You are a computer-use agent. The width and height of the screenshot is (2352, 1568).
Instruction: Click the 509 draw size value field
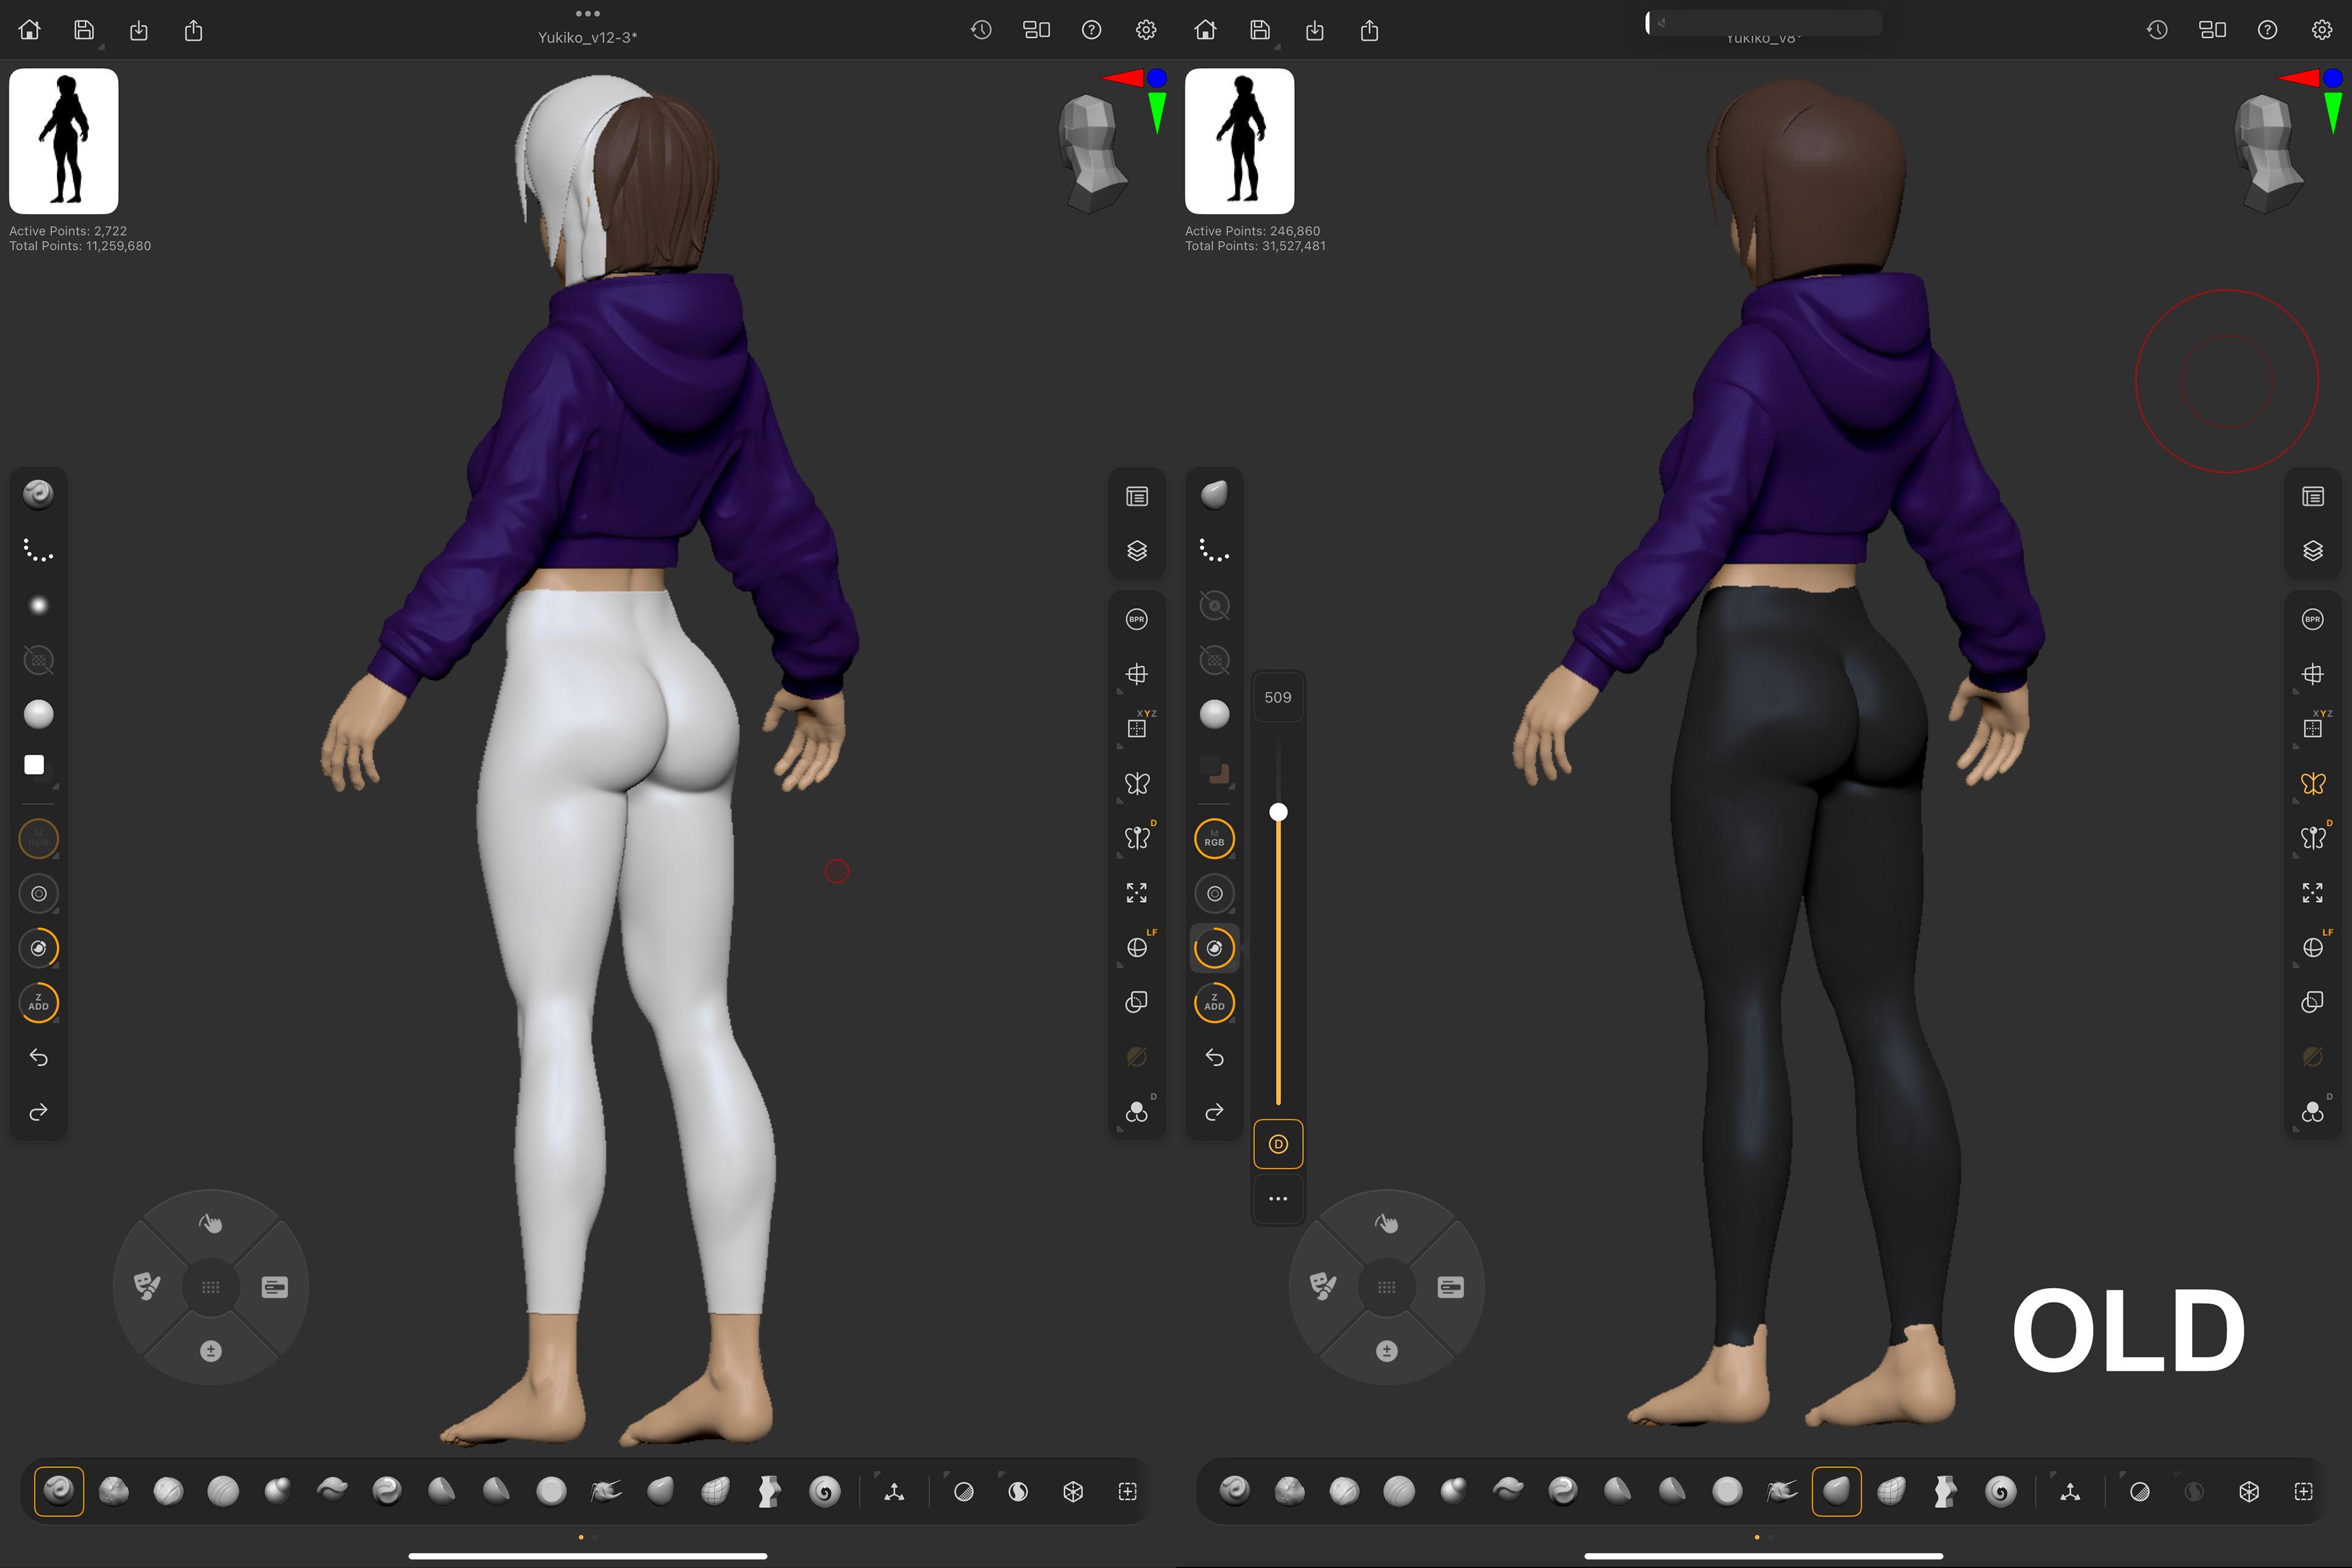pyautogui.click(x=1277, y=697)
